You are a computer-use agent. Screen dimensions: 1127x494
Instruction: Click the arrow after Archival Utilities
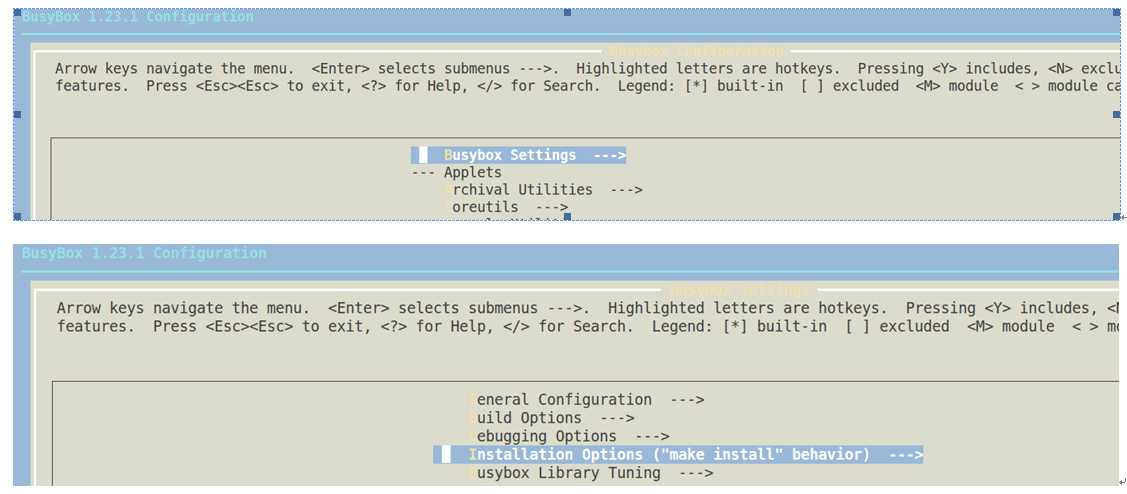626,190
